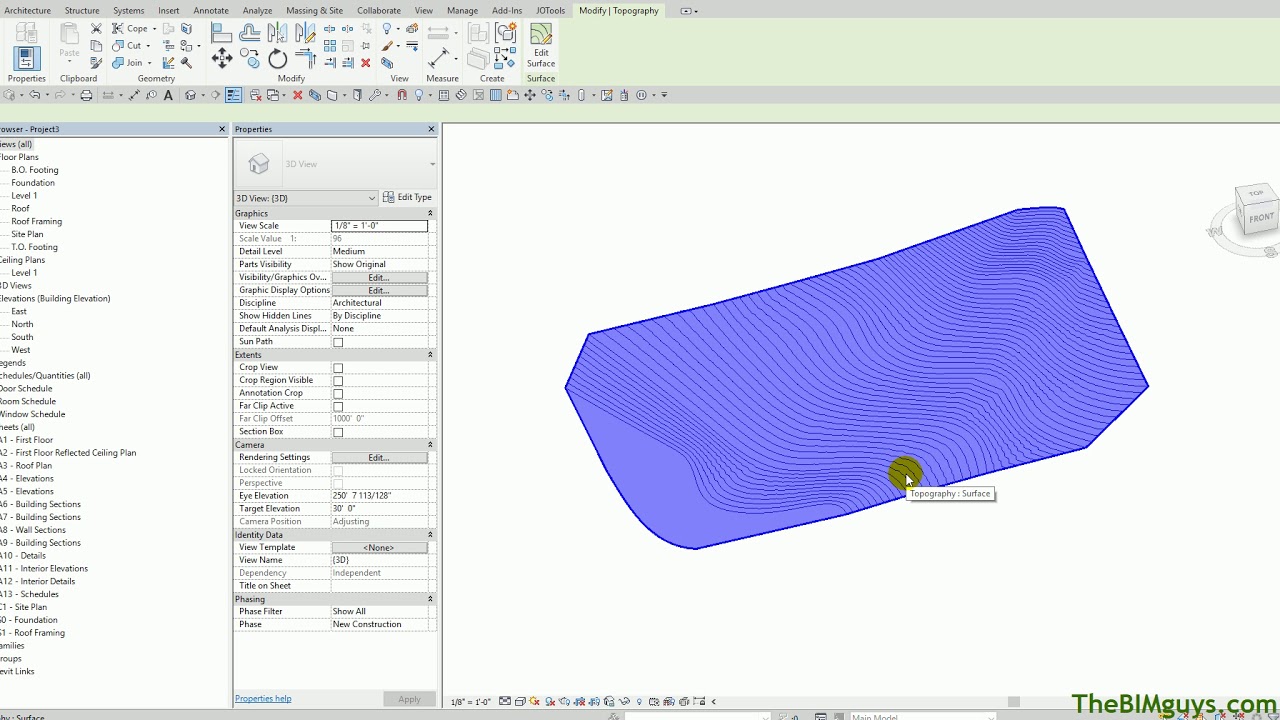Activate the Mirror Draw Axis tool
Viewport: 1280px width, 720px height.
[x=305, y=32]
